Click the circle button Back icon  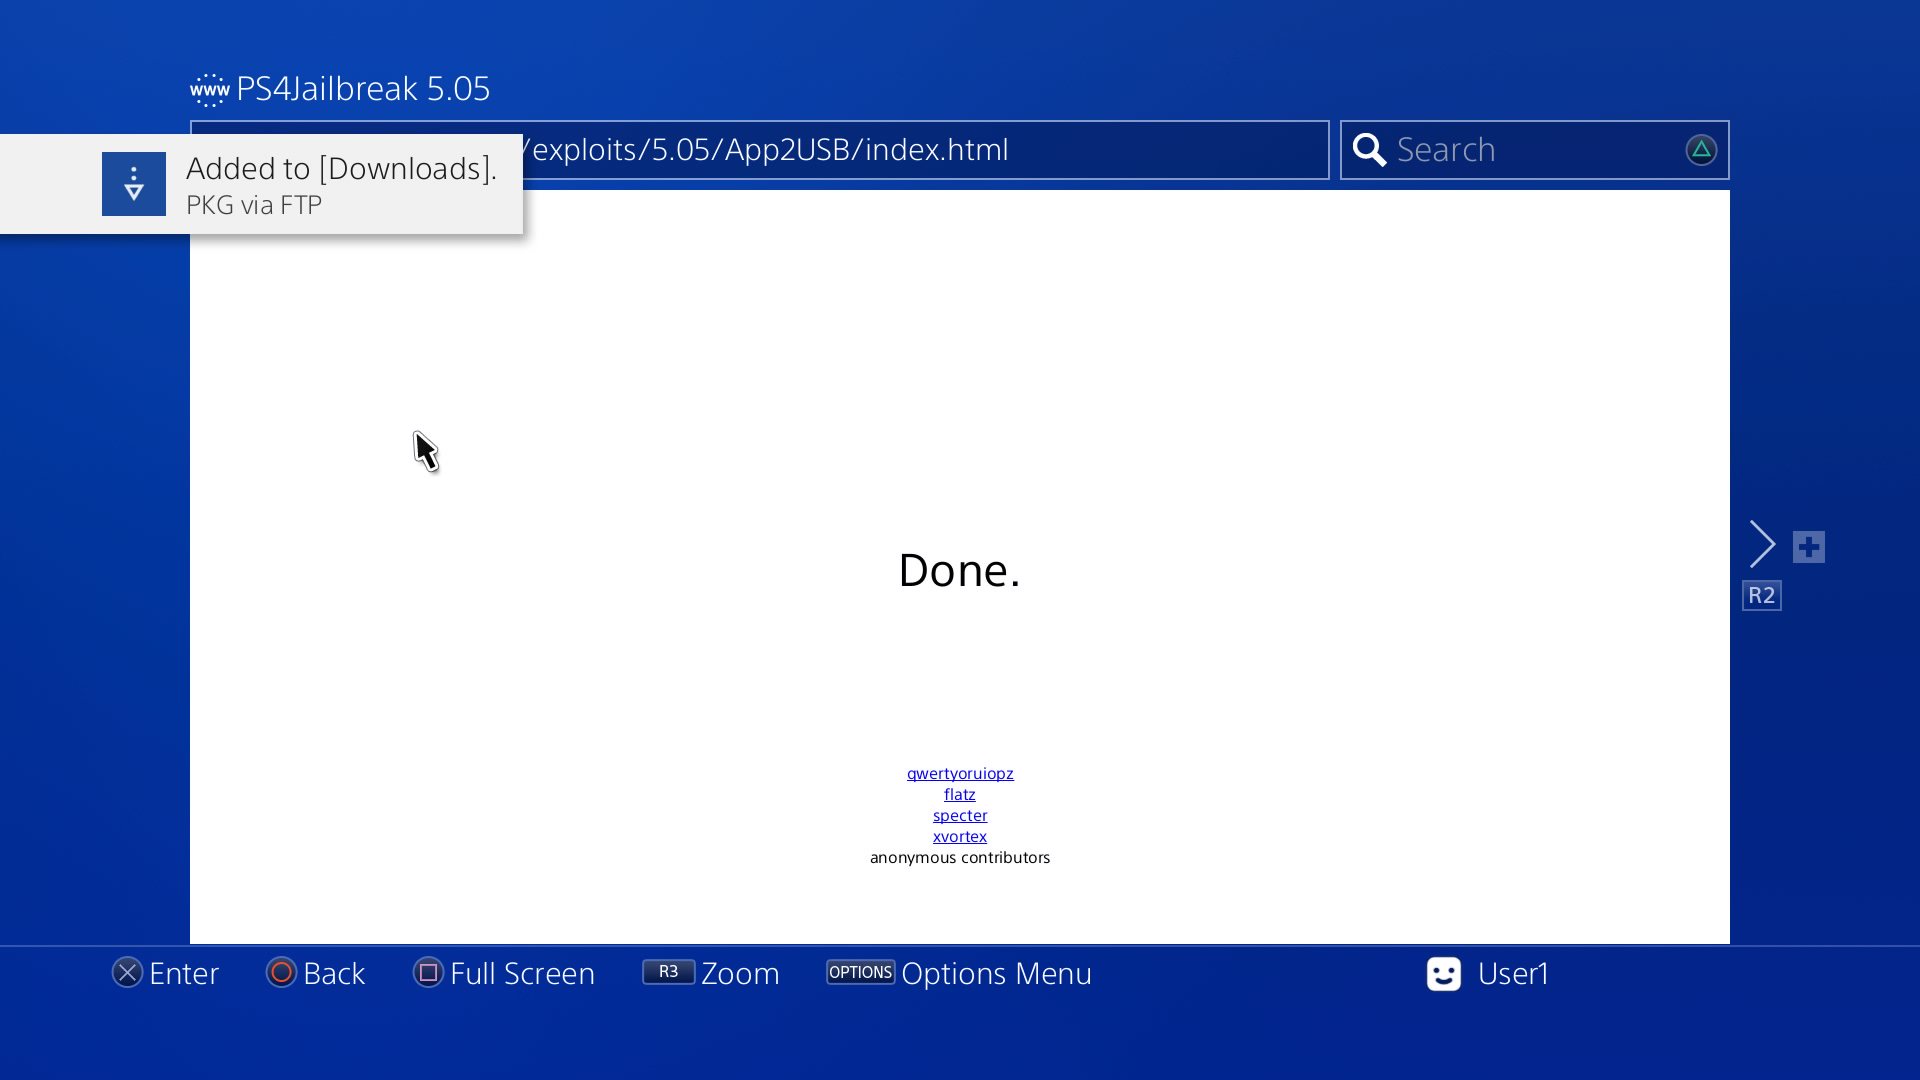pos(281,972)
